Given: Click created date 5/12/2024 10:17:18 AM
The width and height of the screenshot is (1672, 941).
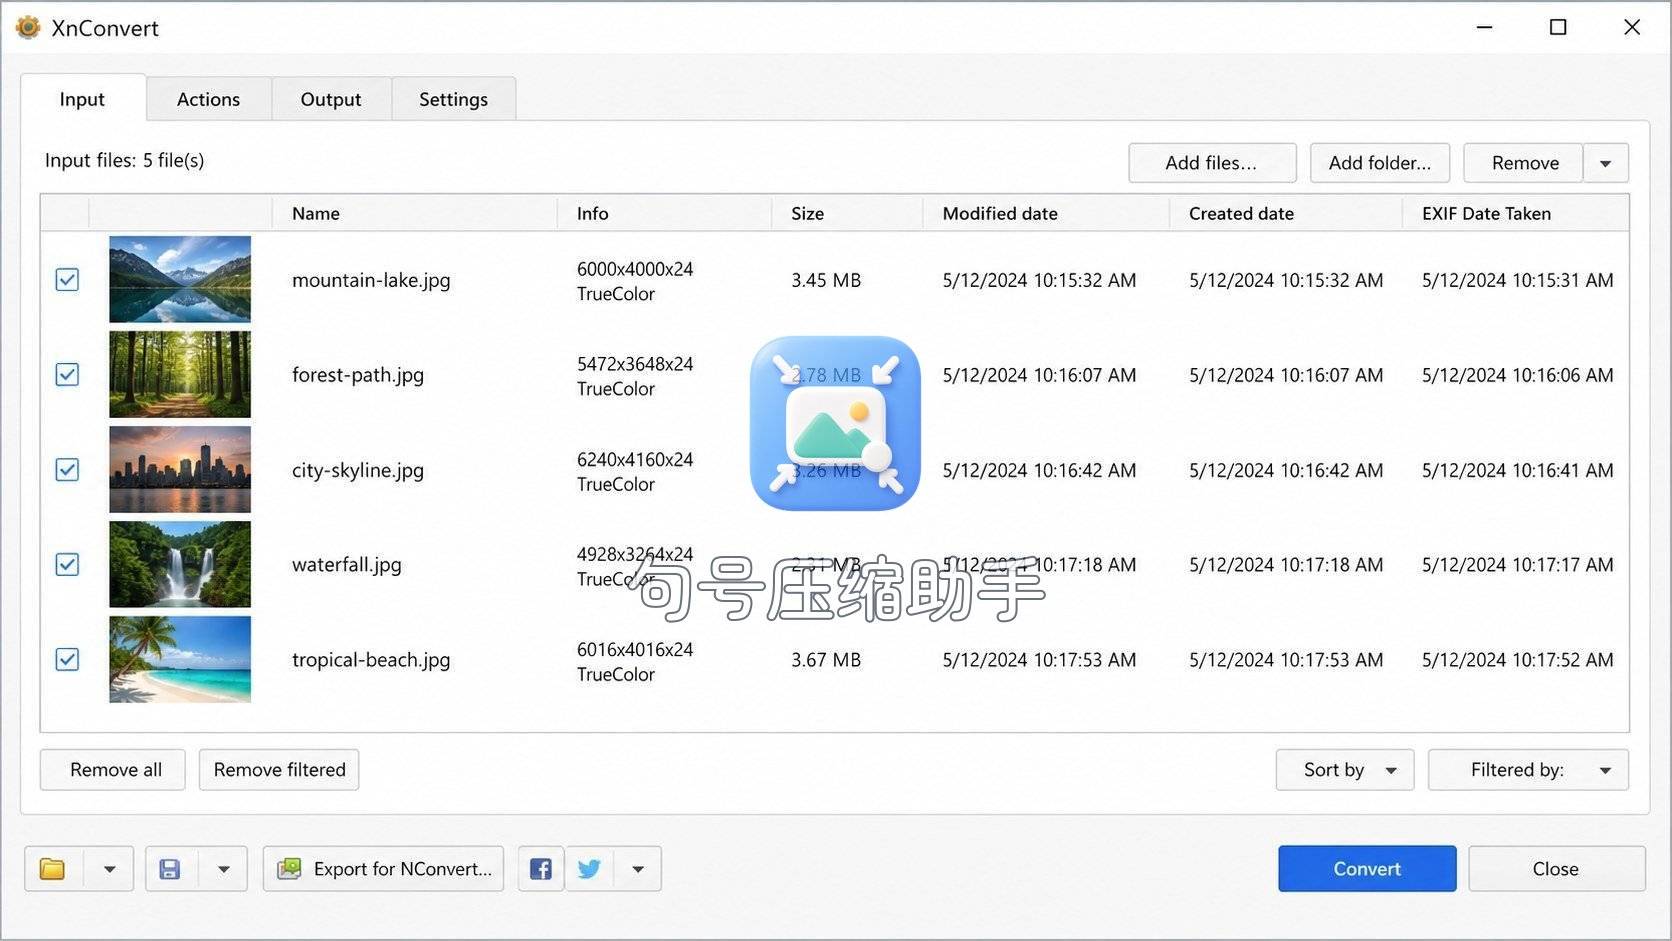Looking at the screenshot, I should 1286,565.
